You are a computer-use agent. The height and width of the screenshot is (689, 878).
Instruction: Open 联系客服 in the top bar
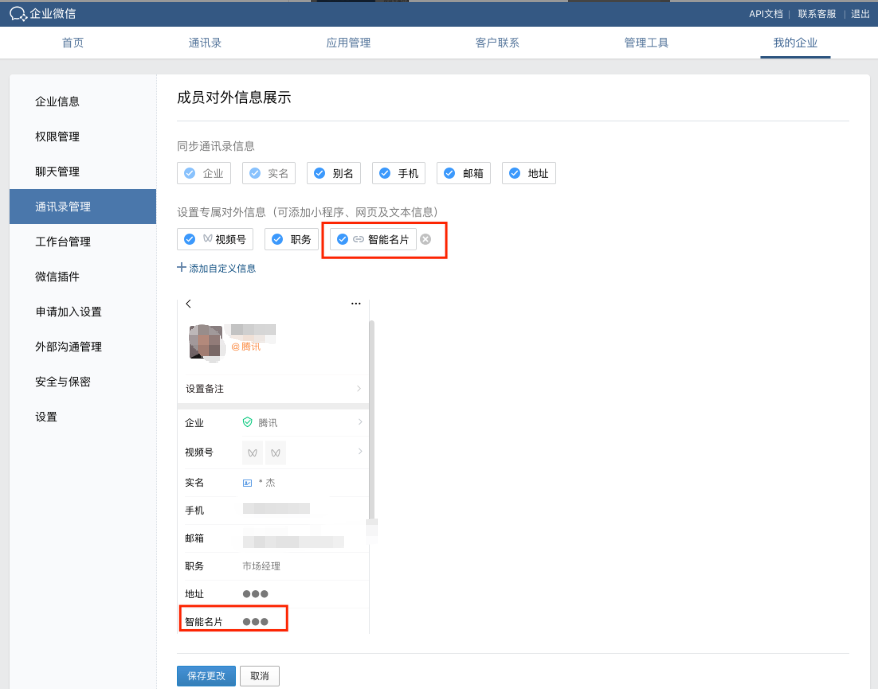pos(816,14)
